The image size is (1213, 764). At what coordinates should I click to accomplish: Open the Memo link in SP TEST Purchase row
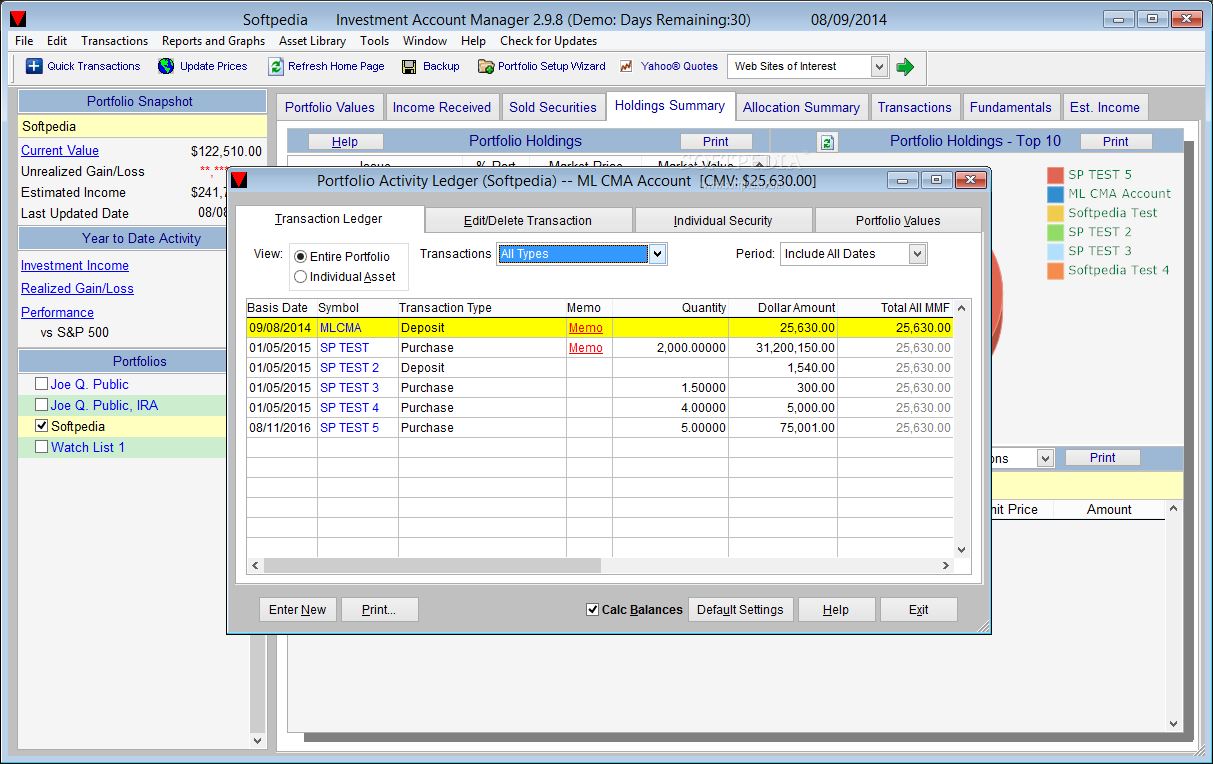585,348
